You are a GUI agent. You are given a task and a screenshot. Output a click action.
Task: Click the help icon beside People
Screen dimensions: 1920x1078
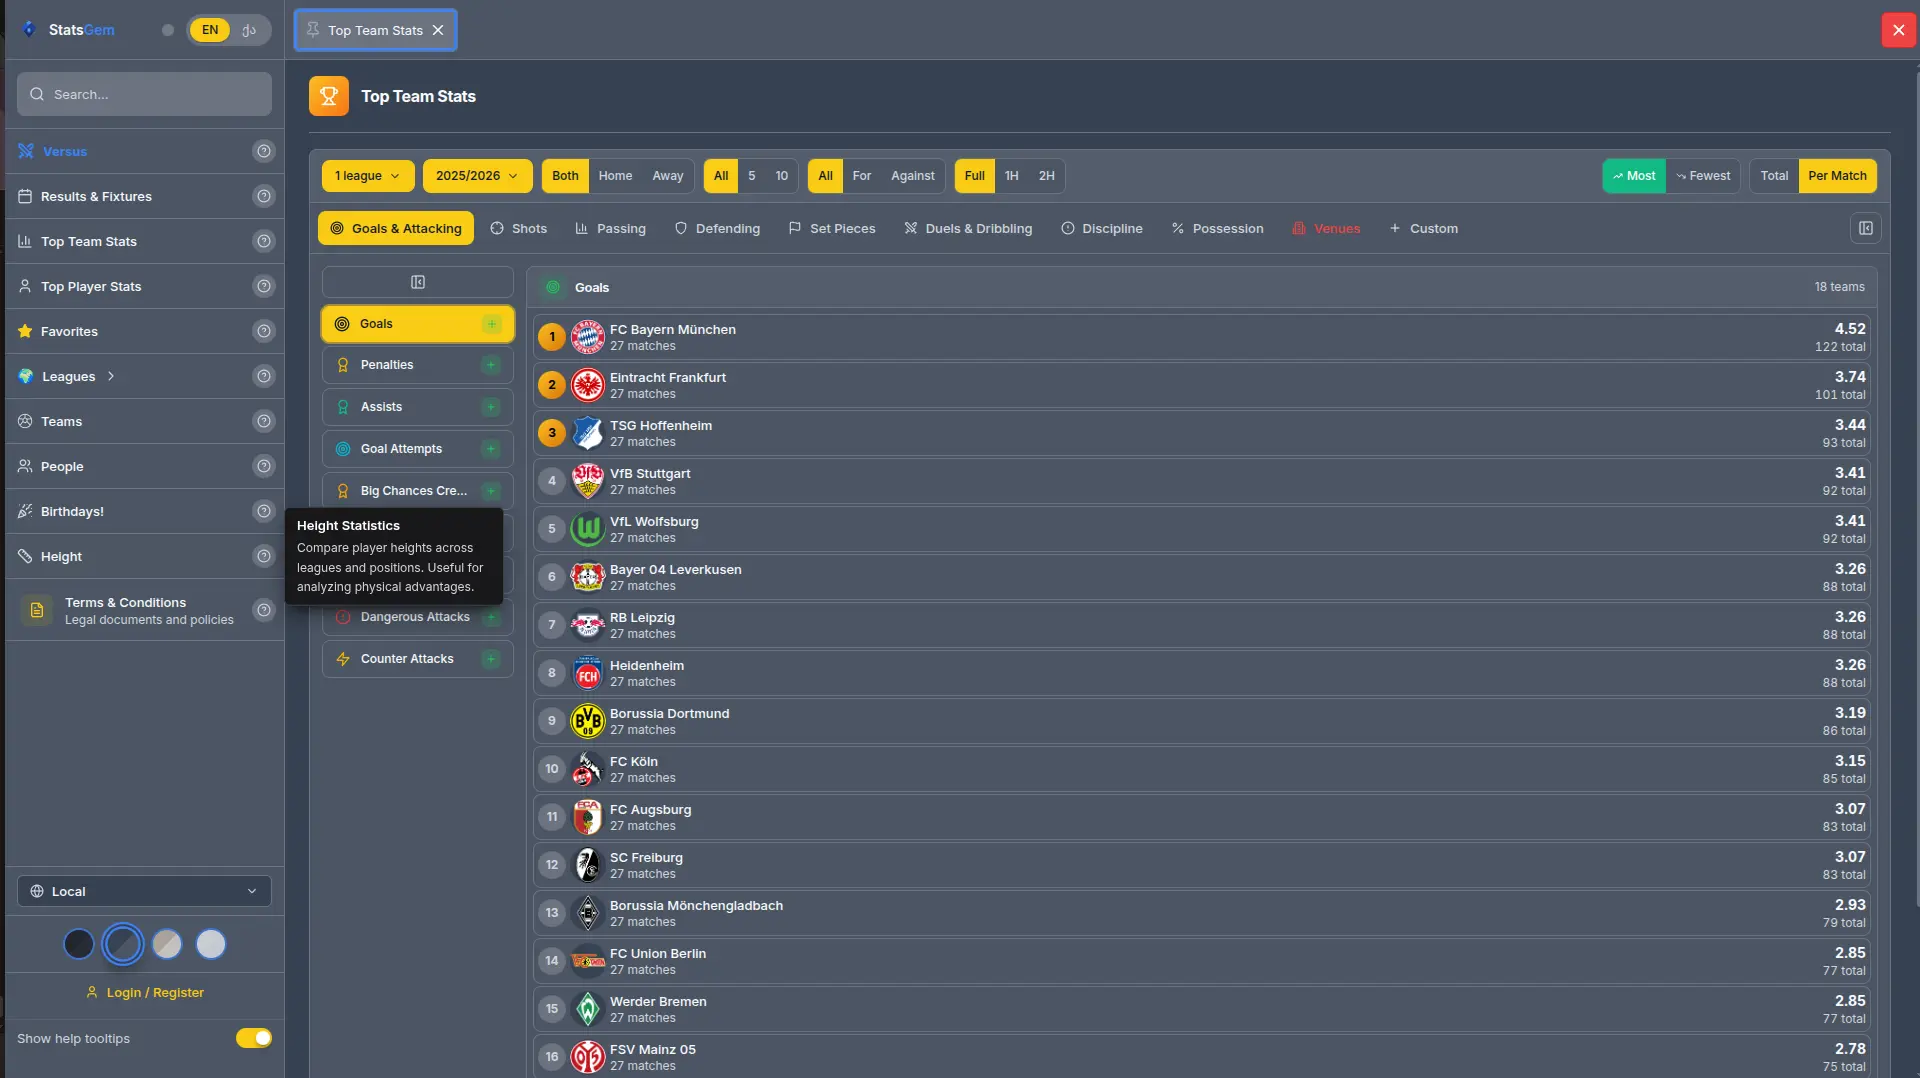pos(264,466)
